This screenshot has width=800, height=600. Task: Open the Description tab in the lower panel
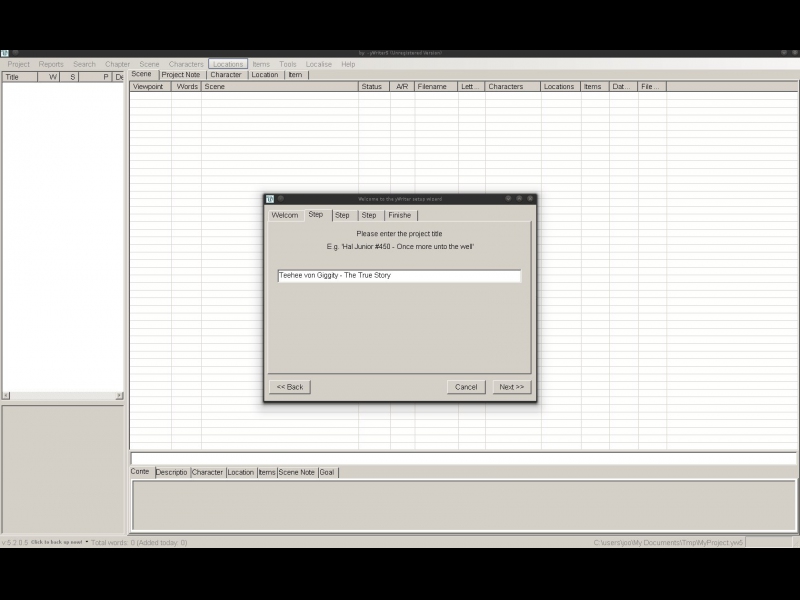click(171, 472)
